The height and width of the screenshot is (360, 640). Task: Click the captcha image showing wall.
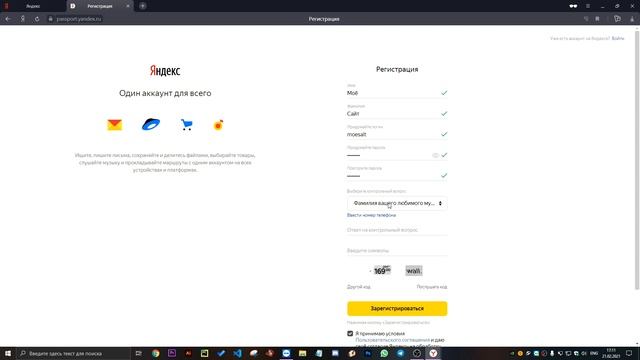coord(414,271)
